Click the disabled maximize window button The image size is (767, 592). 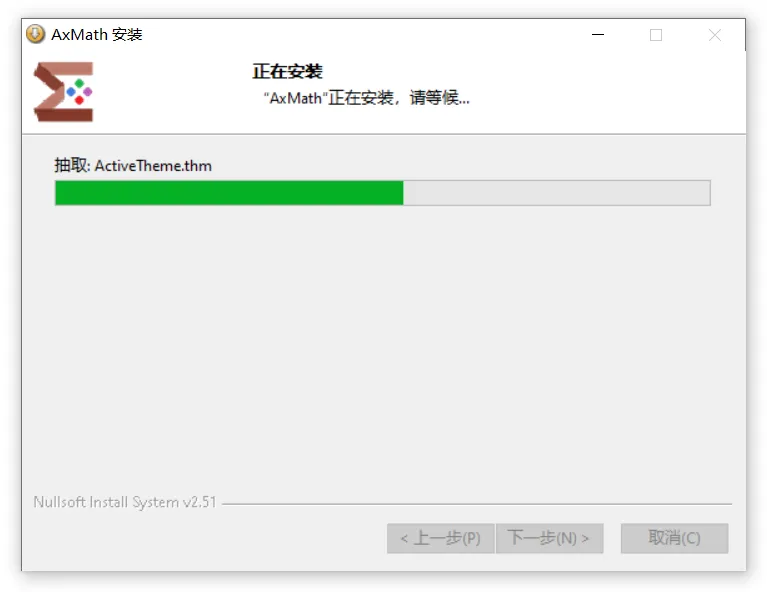(656, 35)
